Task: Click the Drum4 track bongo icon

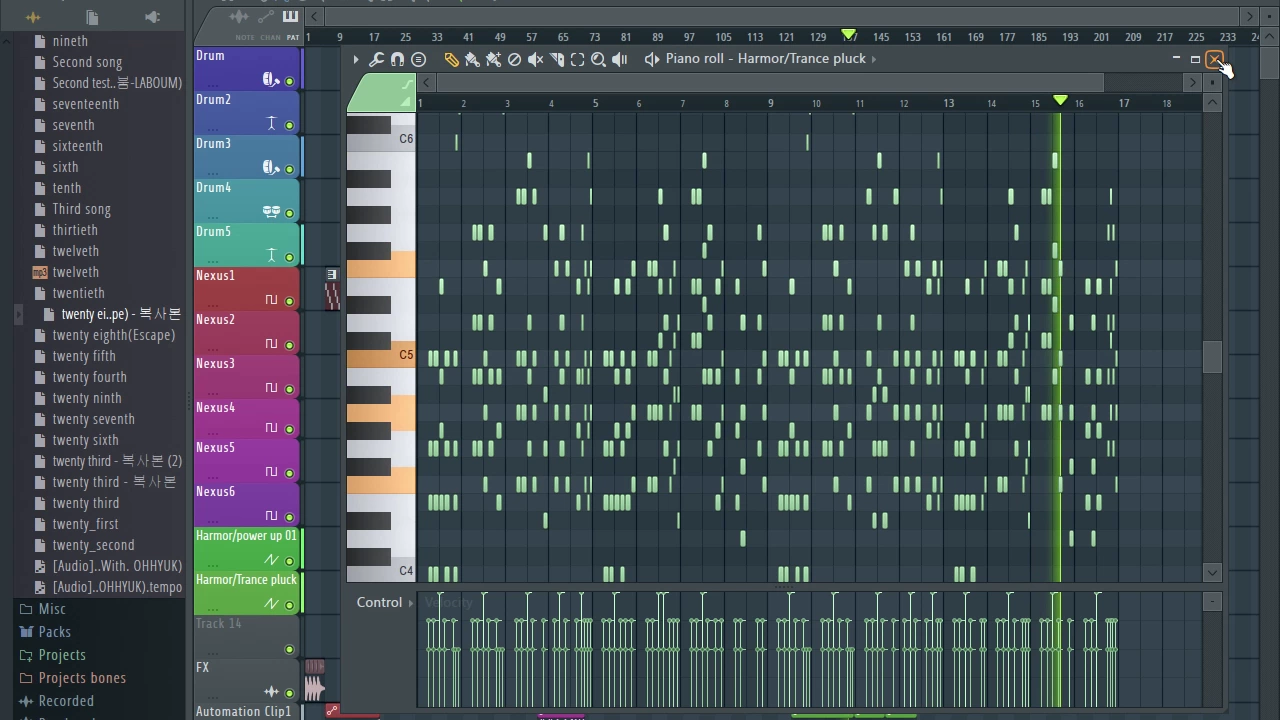Action: click(x=271, y=211)
